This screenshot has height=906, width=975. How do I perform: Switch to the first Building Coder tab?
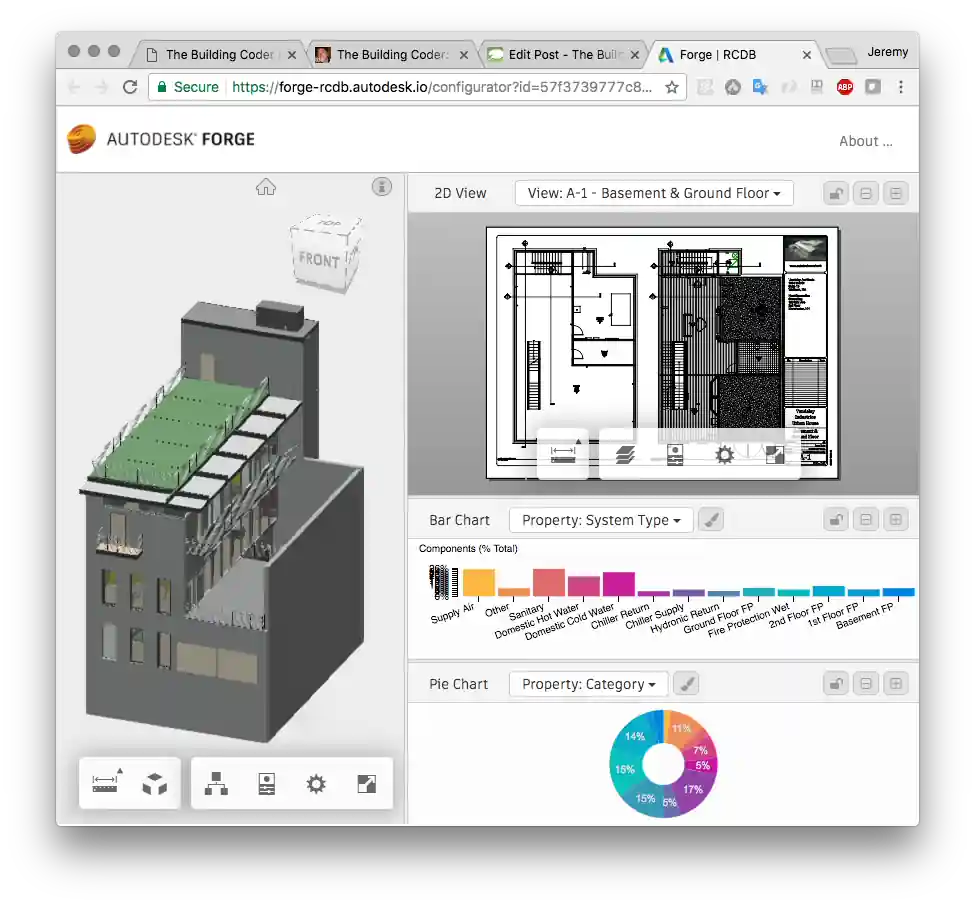pyautogui.click(x=221, y=55)
